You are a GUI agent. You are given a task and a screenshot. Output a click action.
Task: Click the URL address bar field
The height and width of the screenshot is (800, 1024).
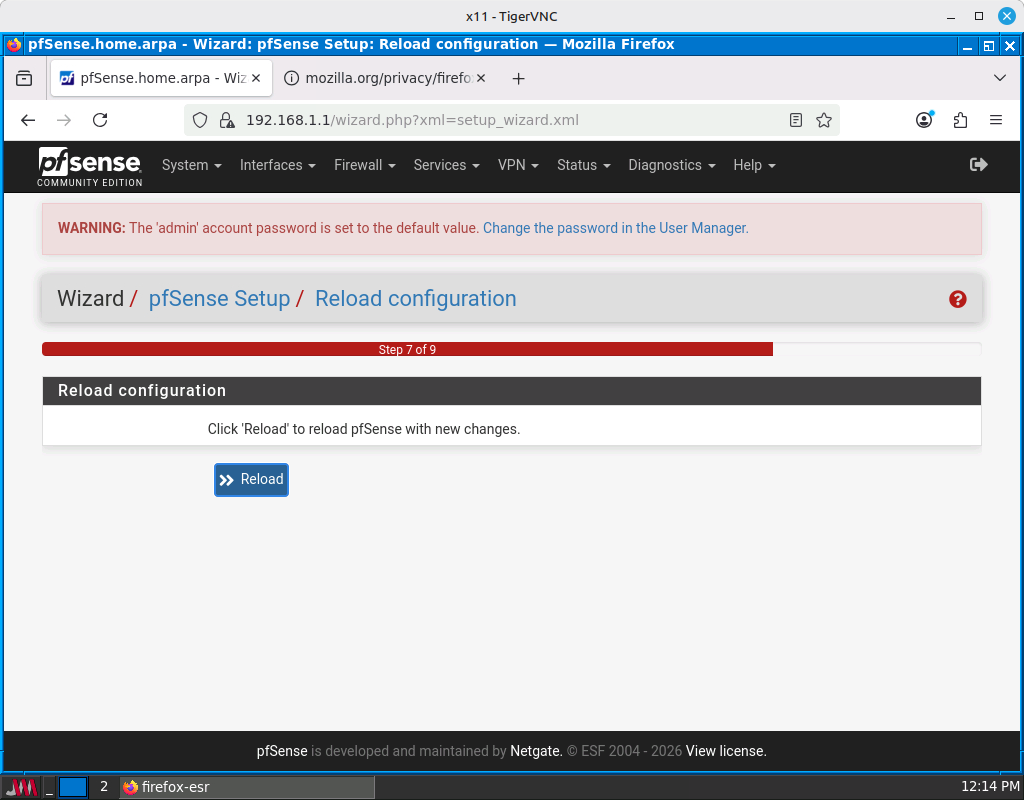click(x=500, y=120)
